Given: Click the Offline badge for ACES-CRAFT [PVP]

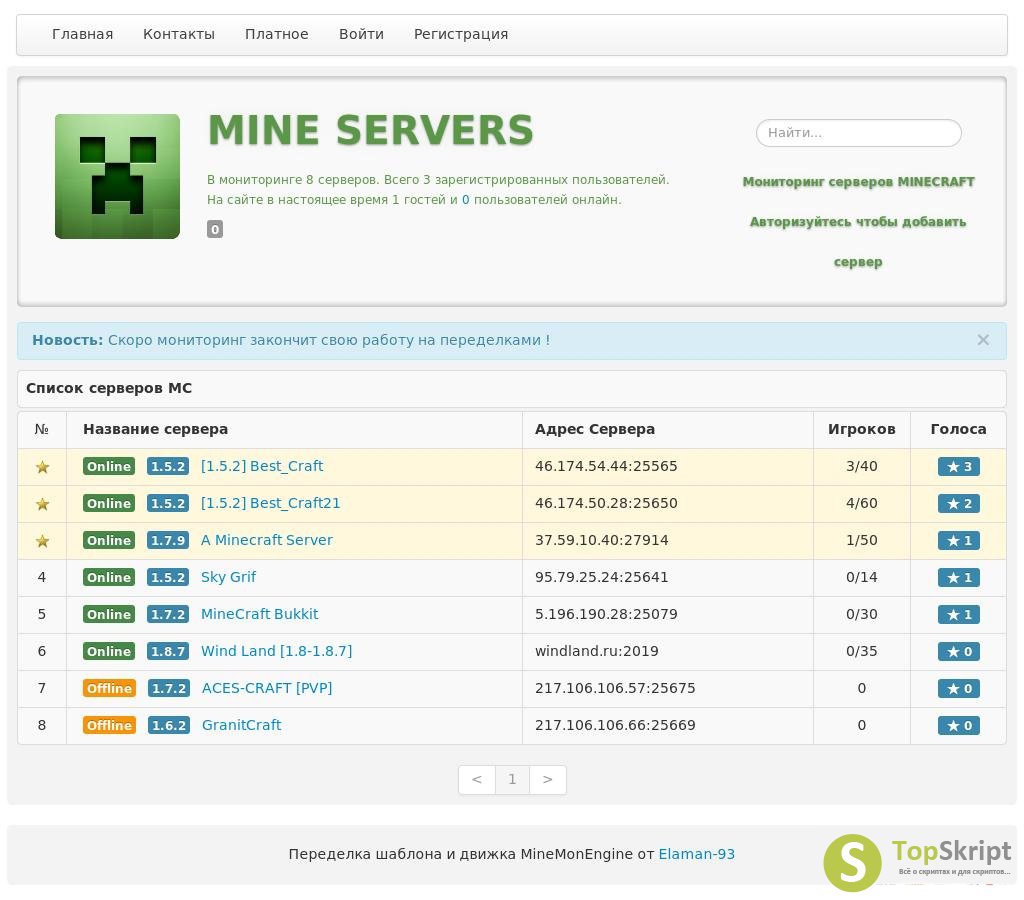Looking at the screenshot, I should pos(109,688).
